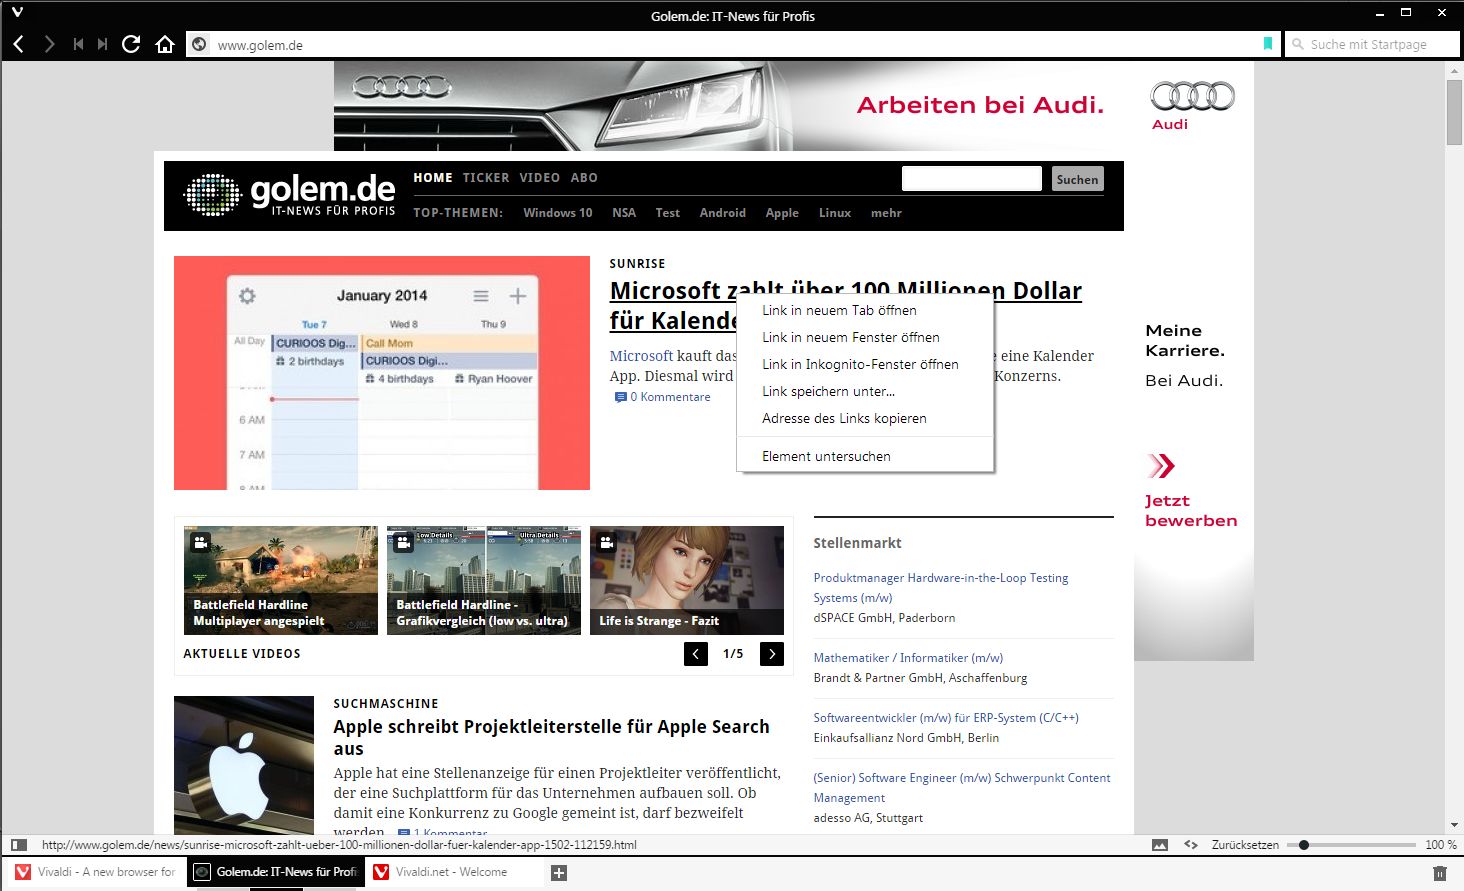1464x891 pixels.
Task: Open a new tab with the plus icon
Action: tap(559, 872)
